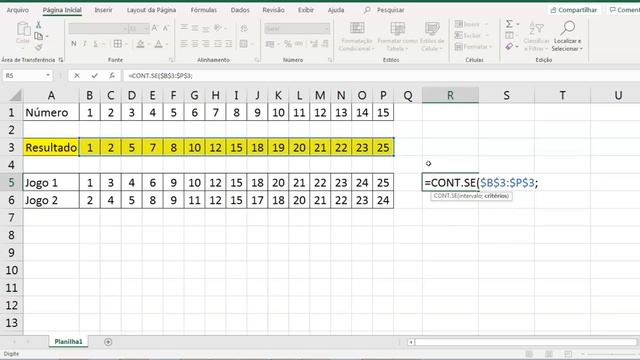Viewport: 640px width, 360px height.
Task: Apply thousands separator style
Action: pyautogui.click(x=299, y=44)
